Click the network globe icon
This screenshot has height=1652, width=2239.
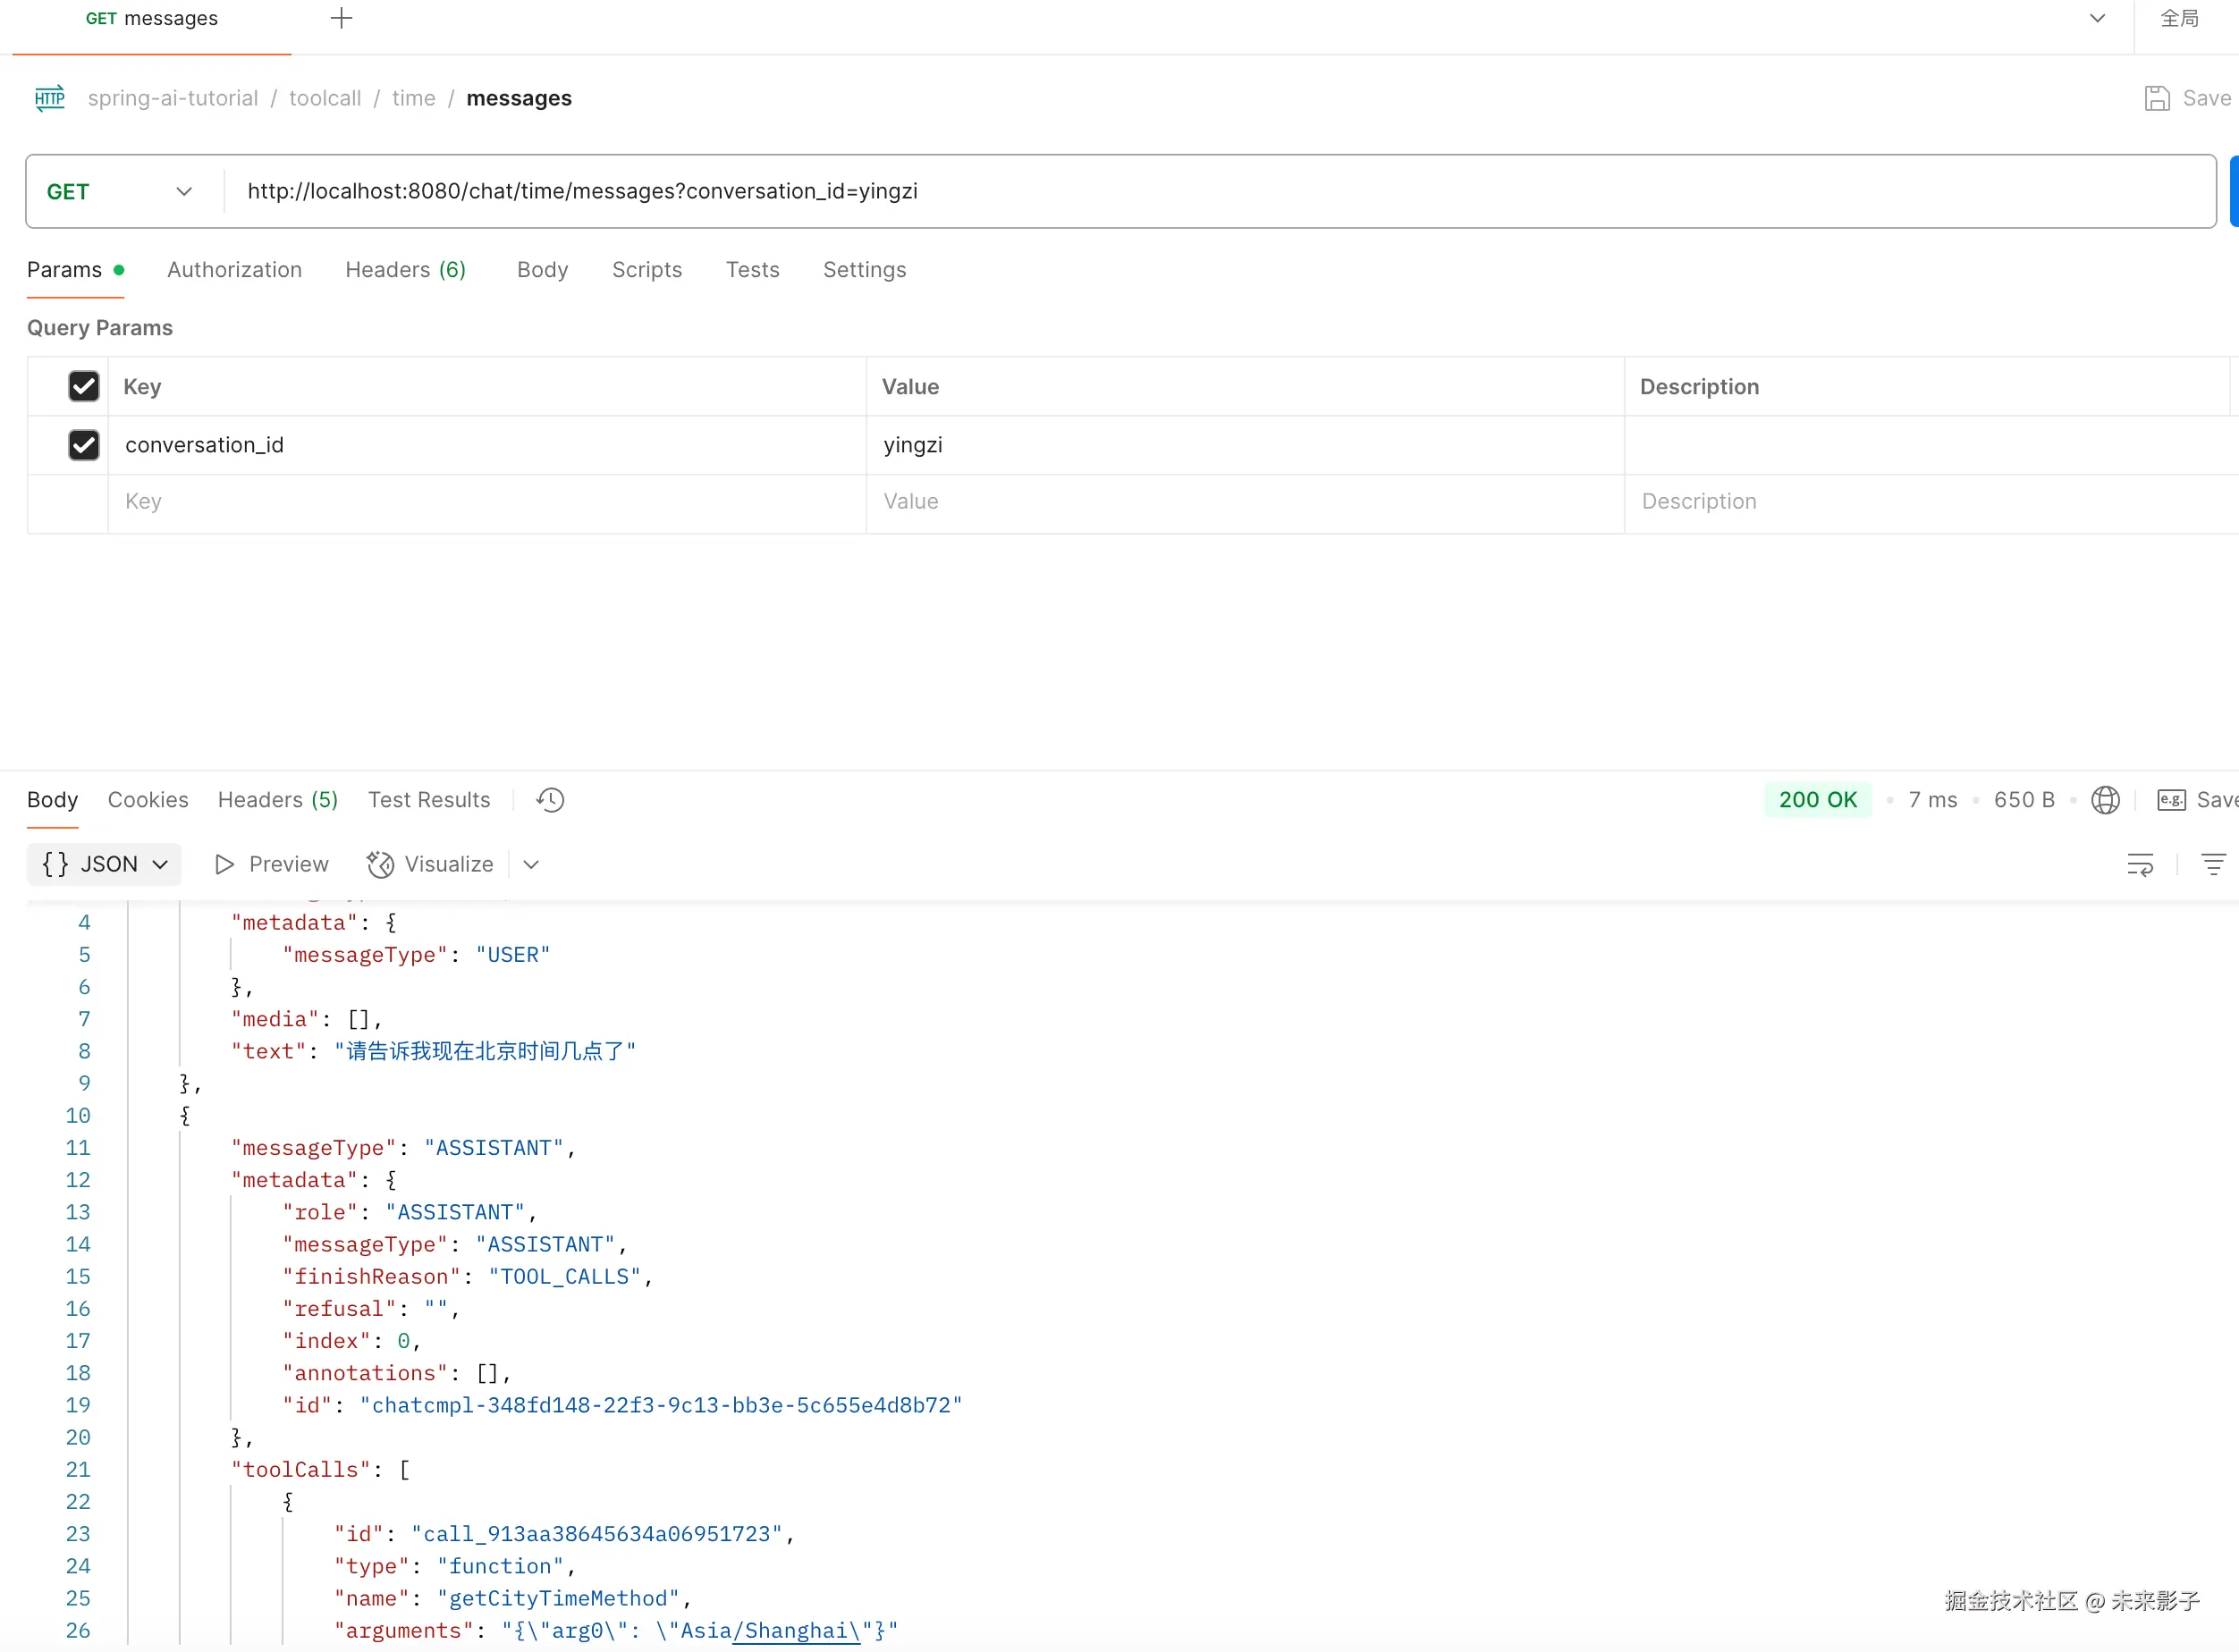coord(2105,800)
